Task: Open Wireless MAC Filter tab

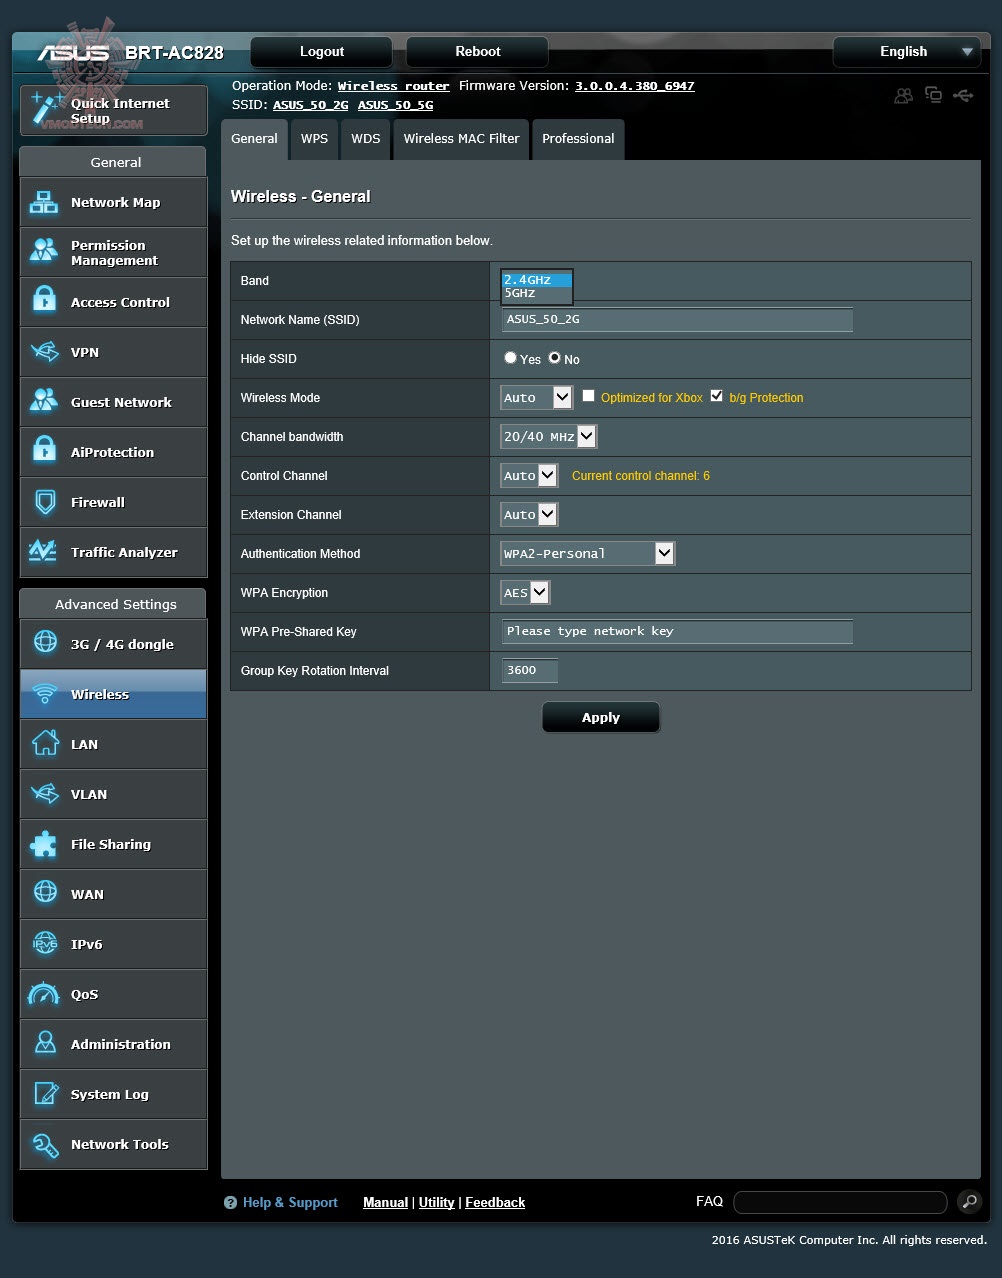Action: (461, 139)
